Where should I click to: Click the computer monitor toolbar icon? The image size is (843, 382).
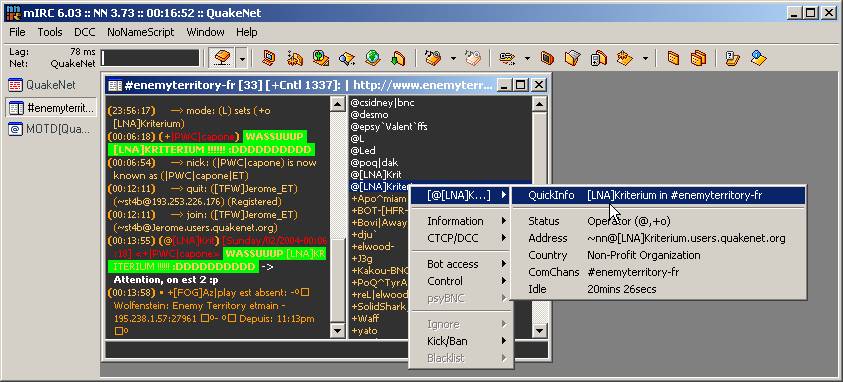269,57
